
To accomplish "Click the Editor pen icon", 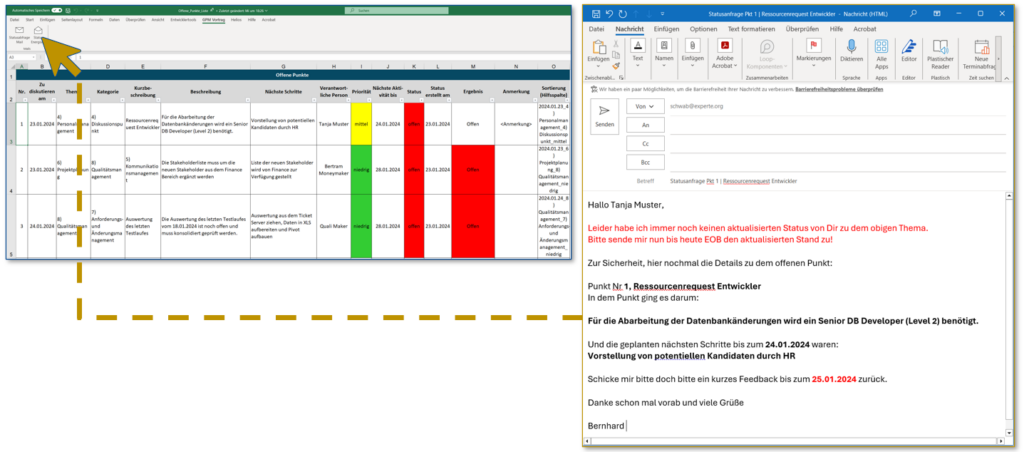I will [908, 46].
